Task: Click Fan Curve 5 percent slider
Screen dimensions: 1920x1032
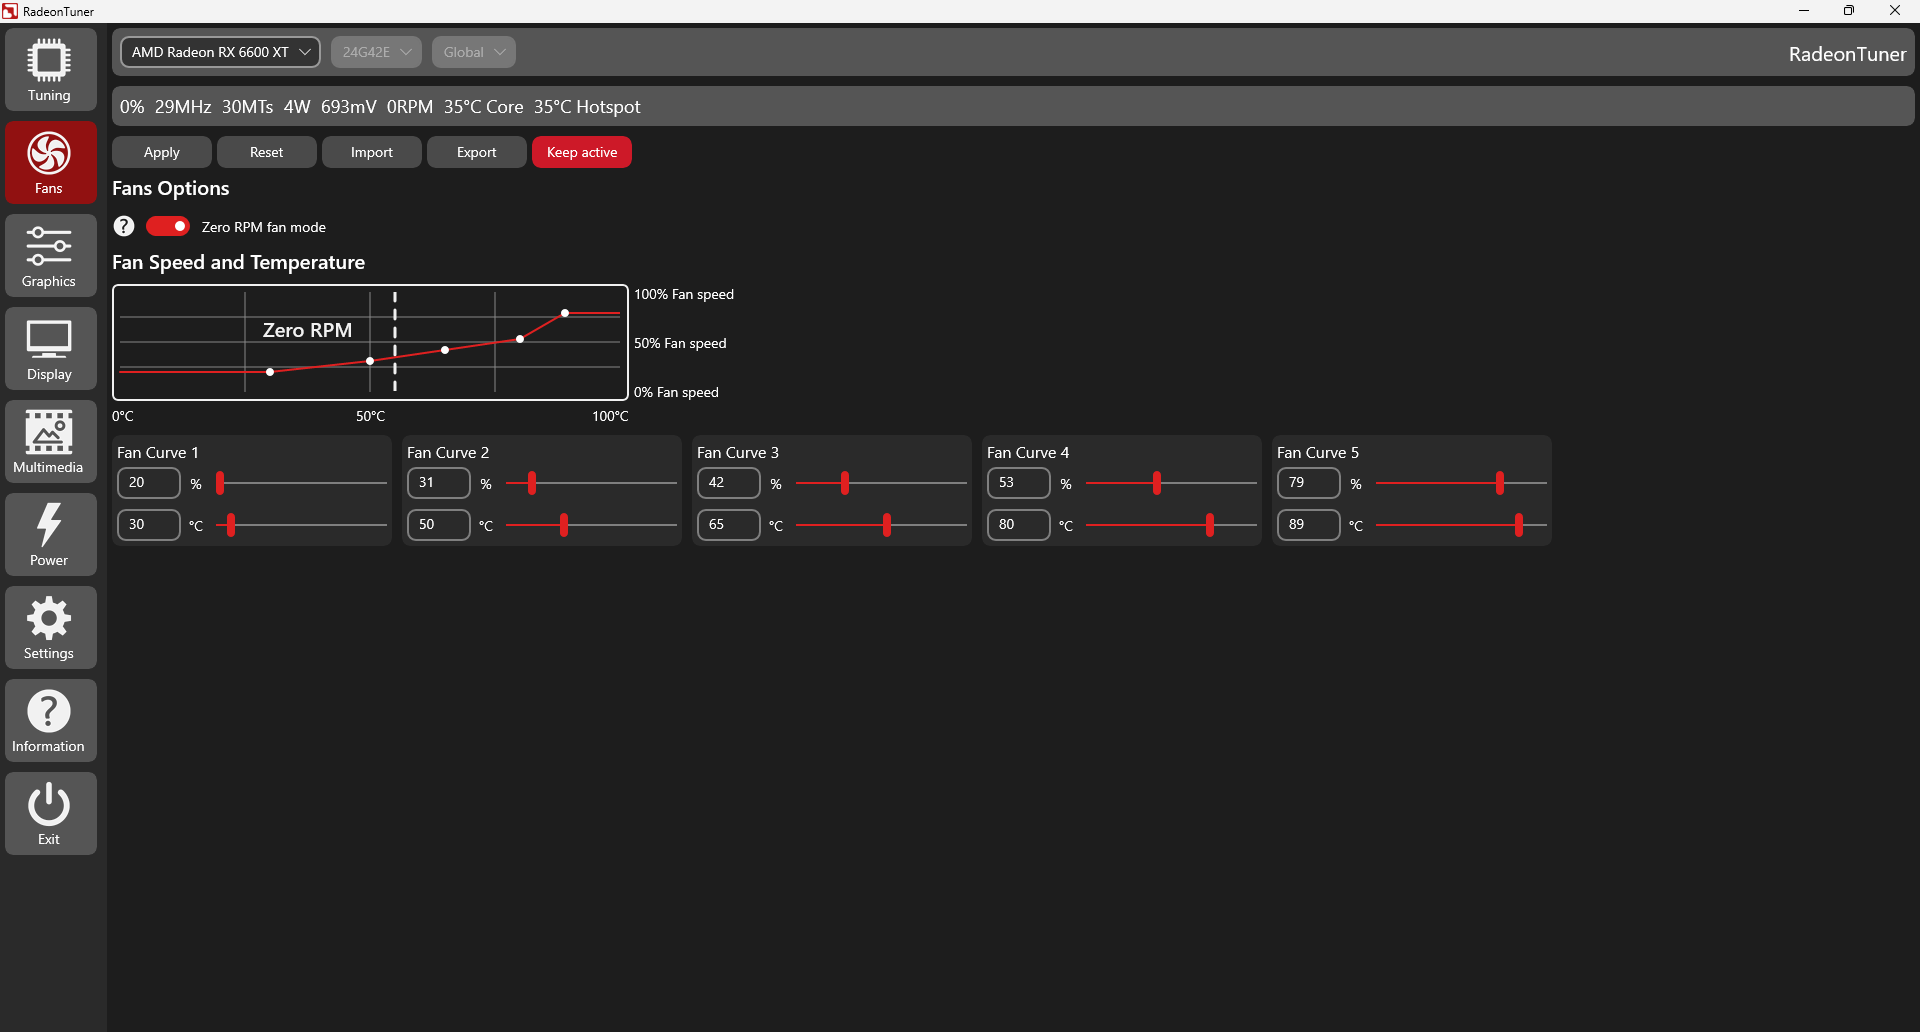Action: point(1462,483)
